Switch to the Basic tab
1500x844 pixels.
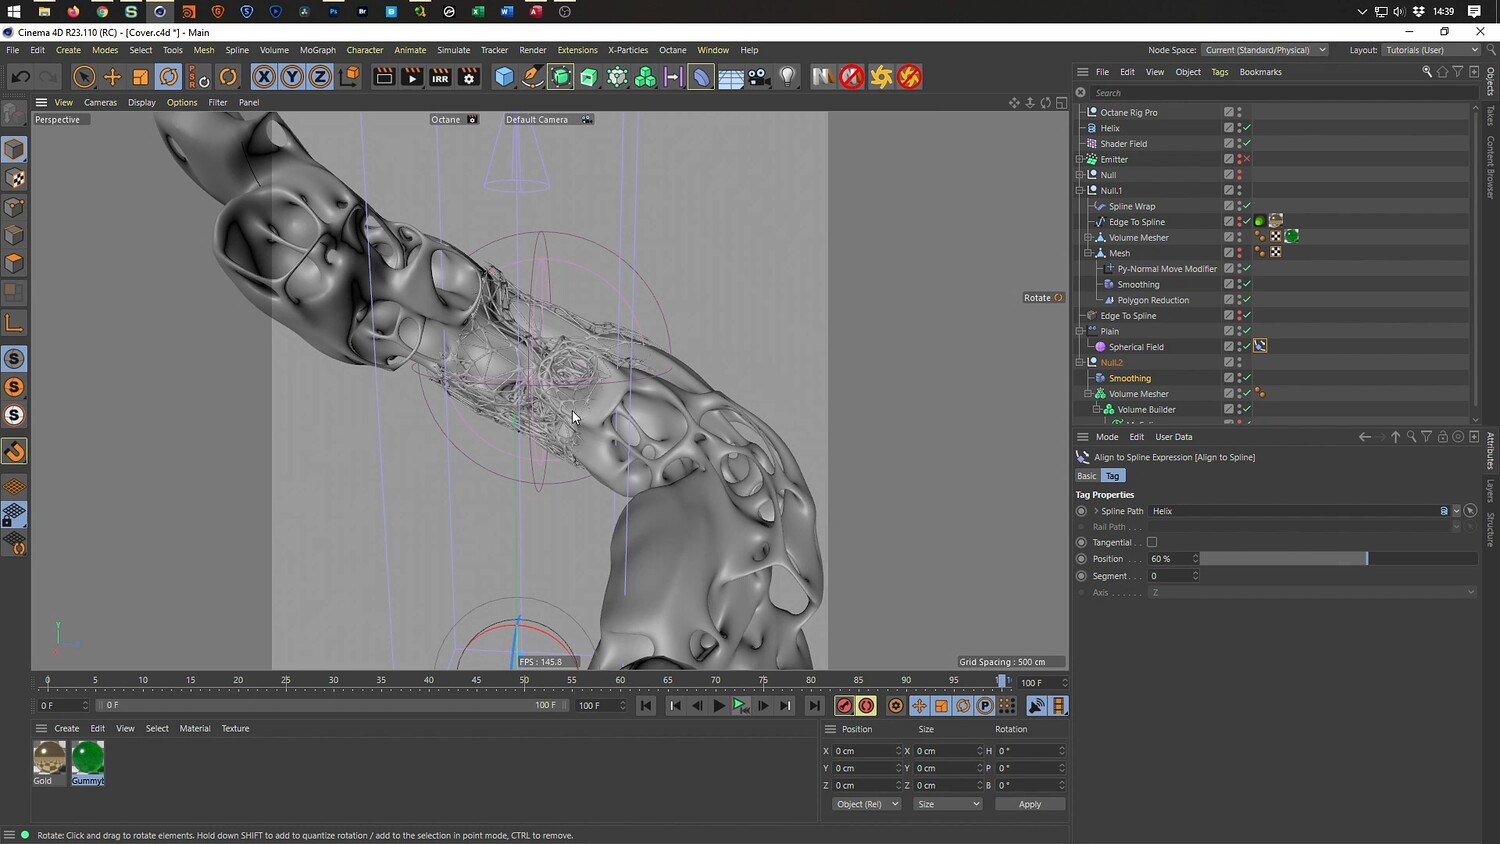click(1086, 476)
